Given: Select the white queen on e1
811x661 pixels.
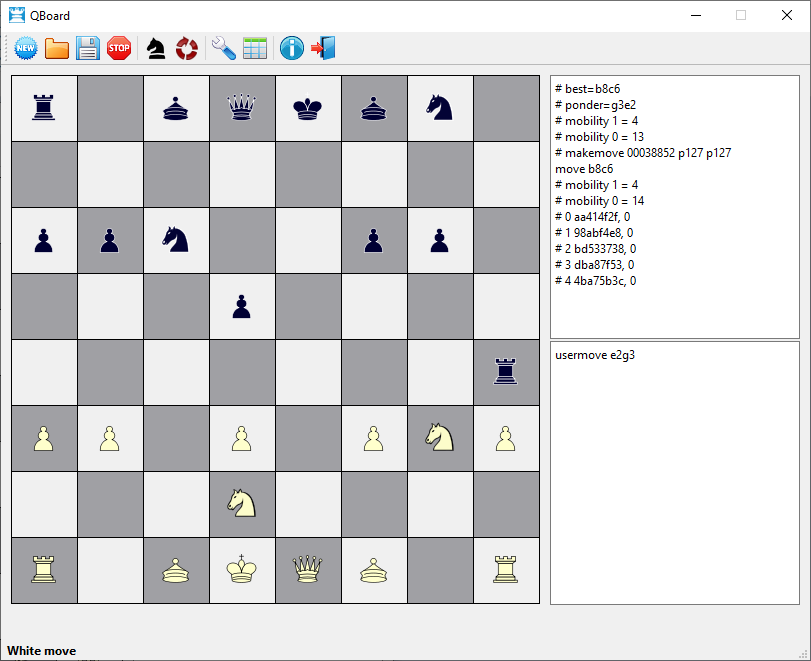Looking at the screenshot, I should coord(308,570).
